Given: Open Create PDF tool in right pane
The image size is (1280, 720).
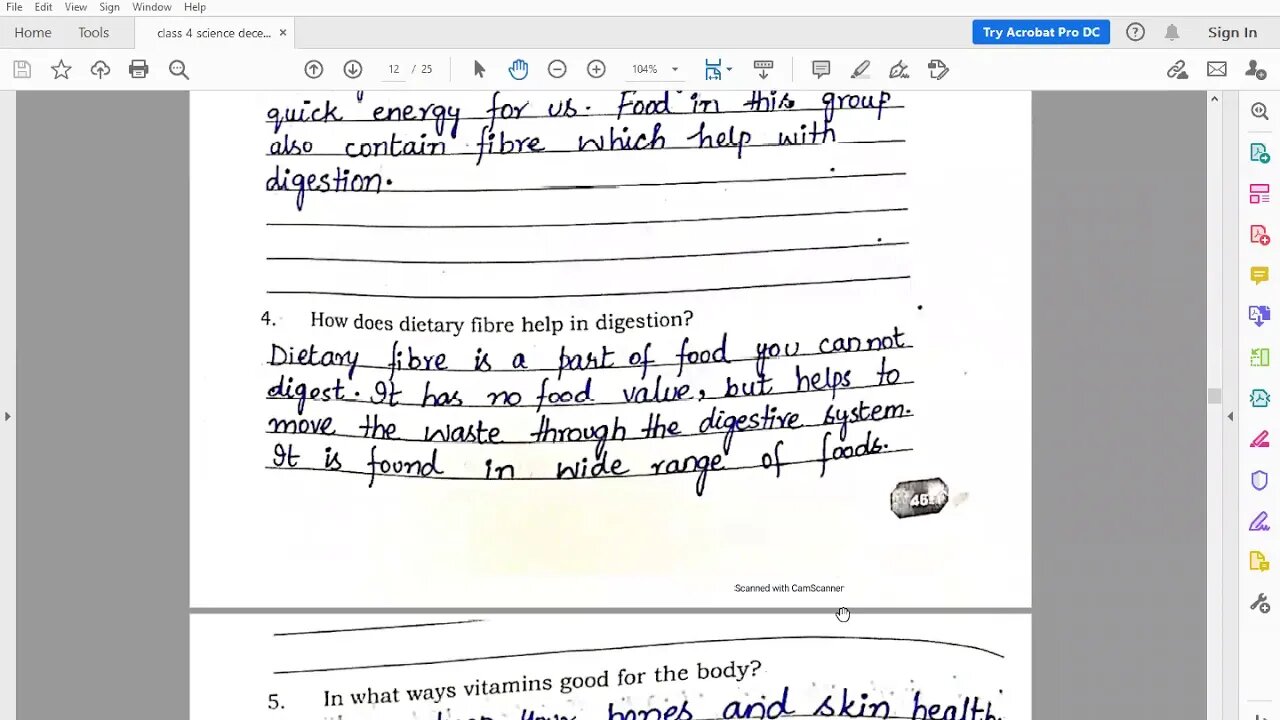Looking at the screenshot, I should coord(1260,235).
